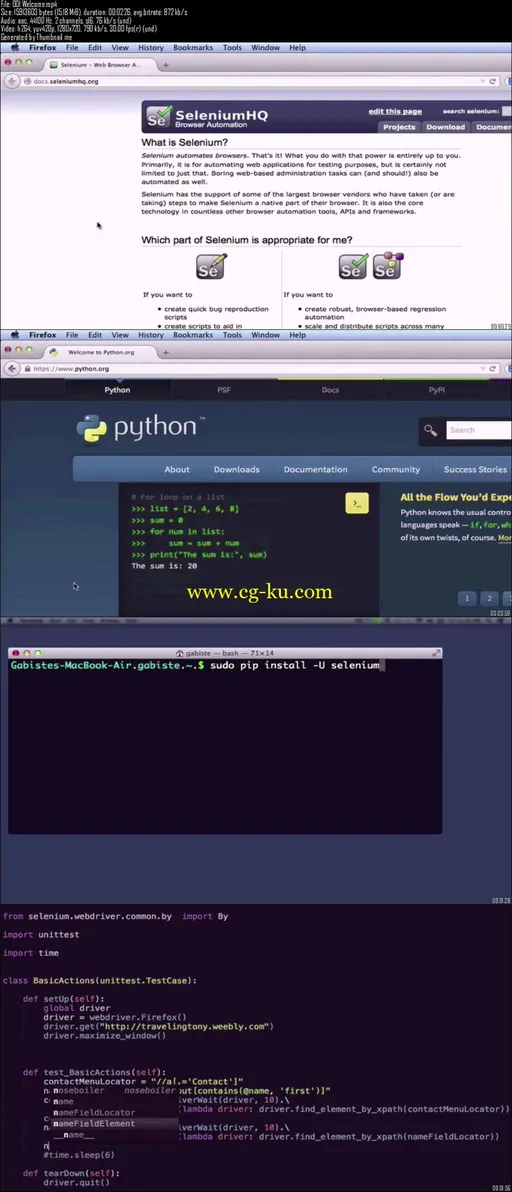Open the Help menu above the Python.org window

click(297, 334)
